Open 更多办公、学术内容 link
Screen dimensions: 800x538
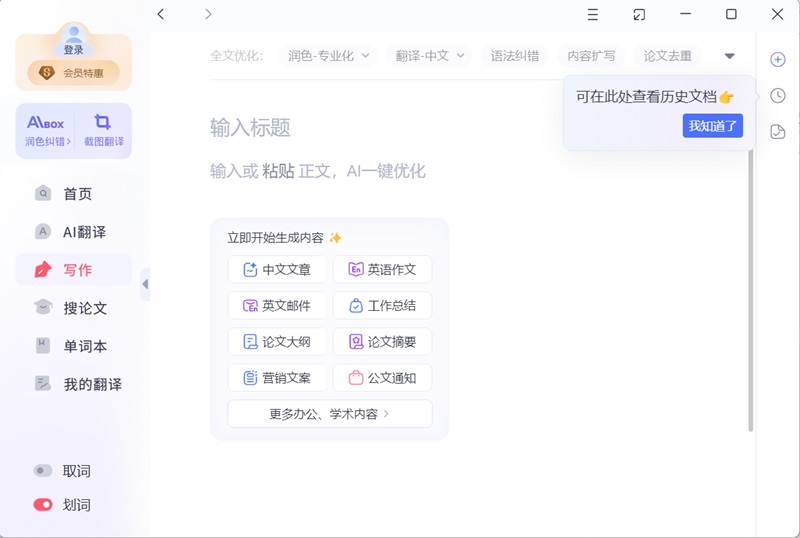coord(330,413)
